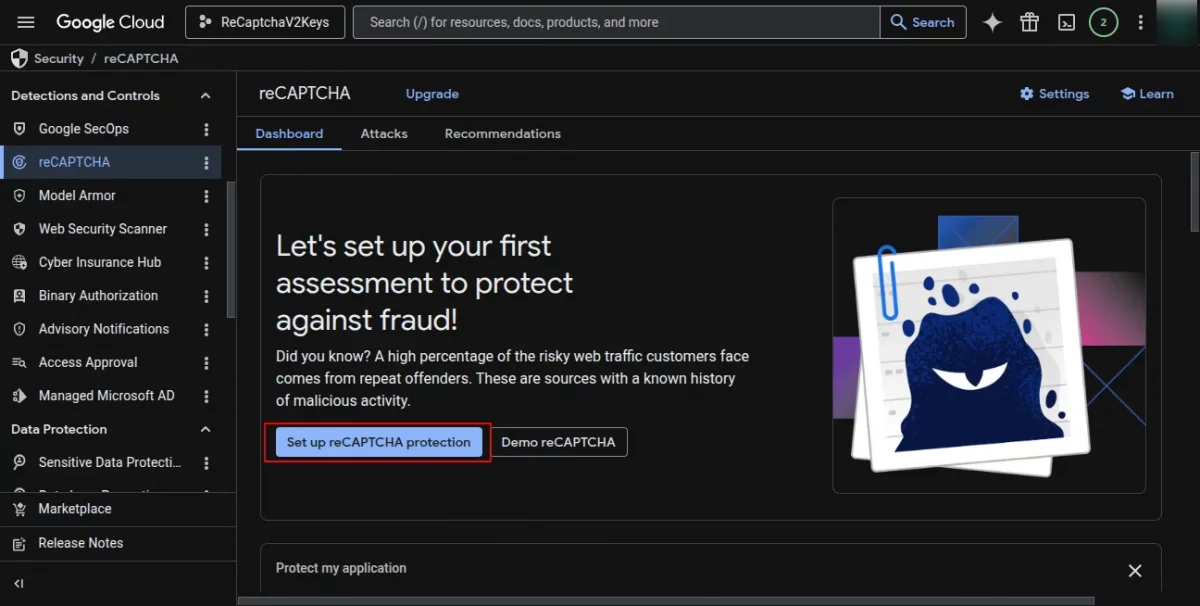Open the top bar vertical dots menu
1200x606 pixels.
pyautogui.click(x=1140, y=22)
